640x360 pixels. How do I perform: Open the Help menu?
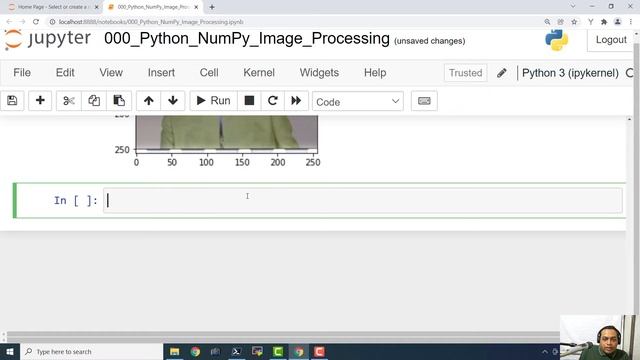(x=375, y=73)
